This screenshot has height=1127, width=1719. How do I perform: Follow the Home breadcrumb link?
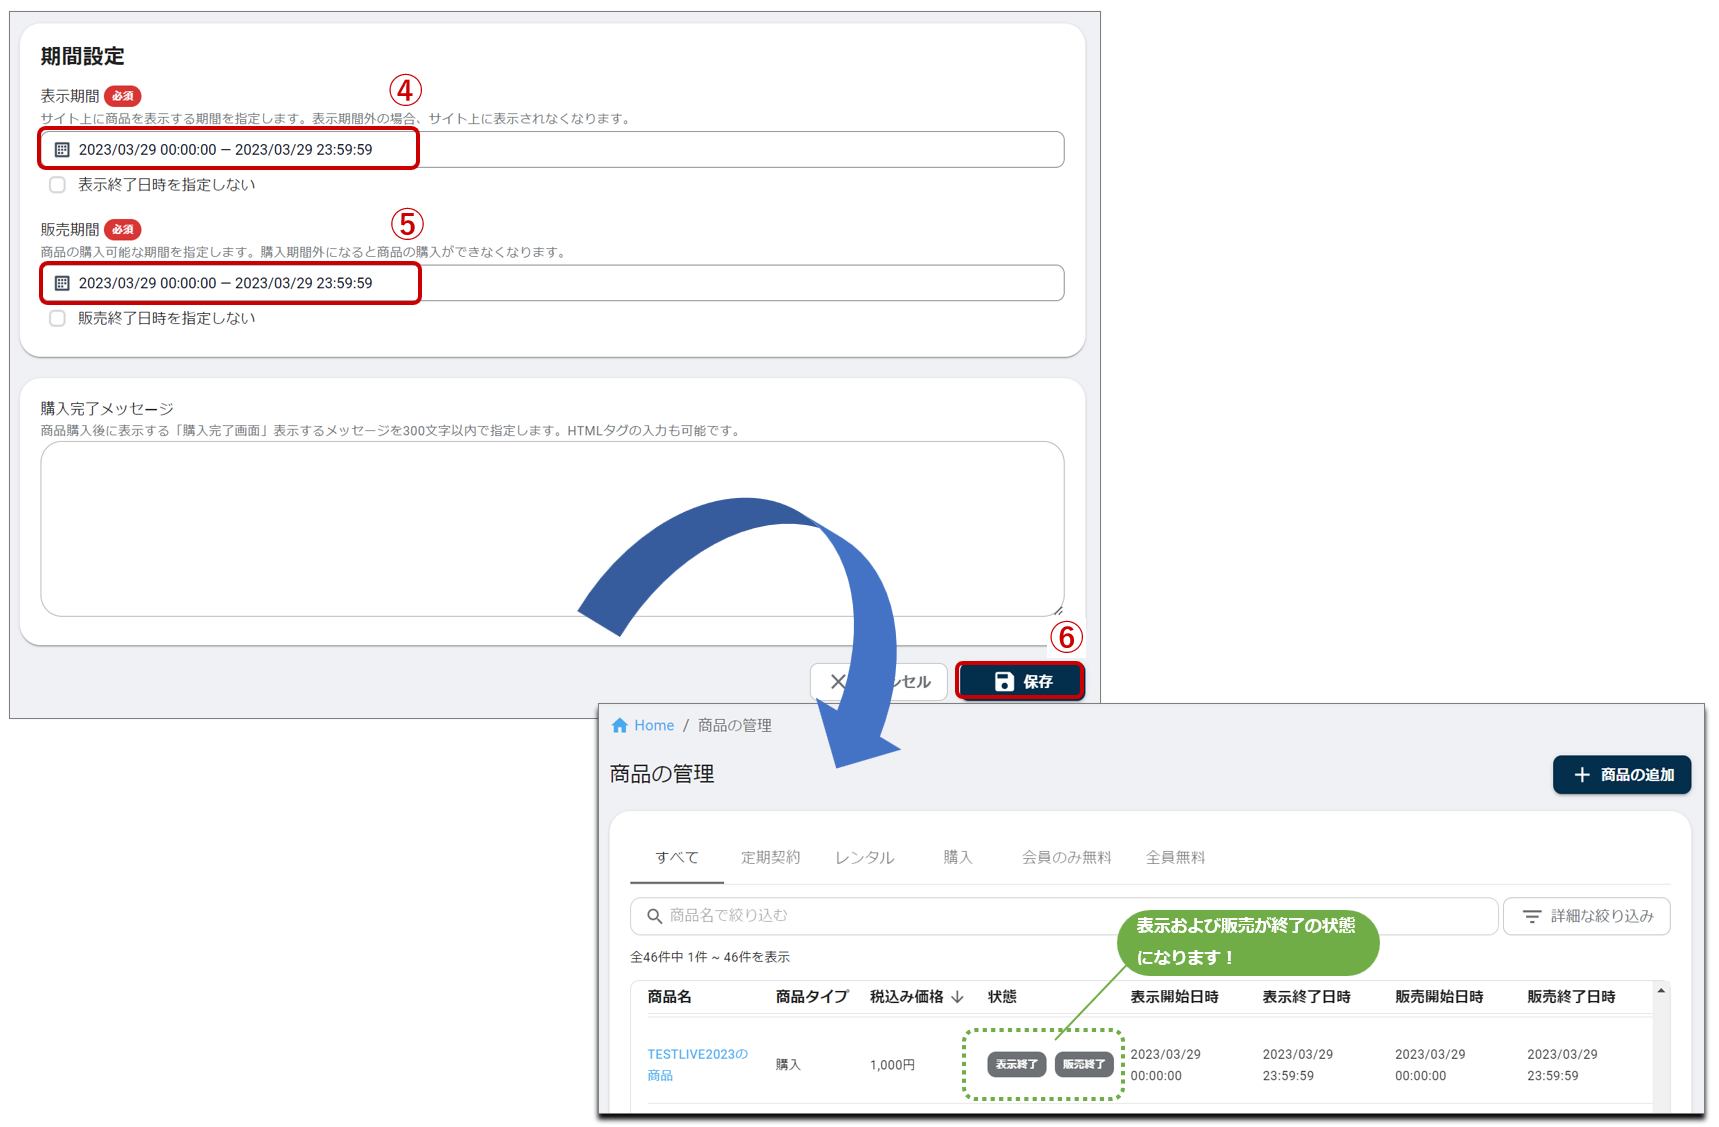point(654,725)
